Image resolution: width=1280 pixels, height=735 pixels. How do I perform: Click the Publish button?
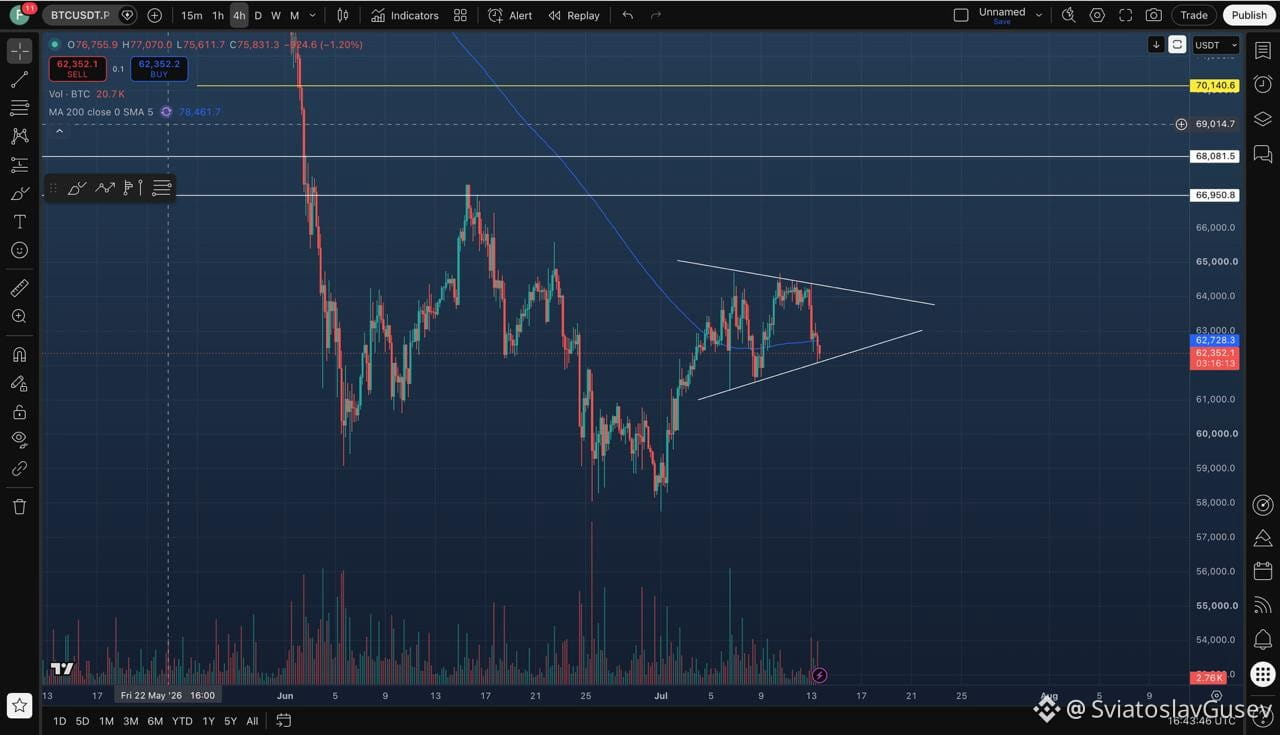(1249, 15)
